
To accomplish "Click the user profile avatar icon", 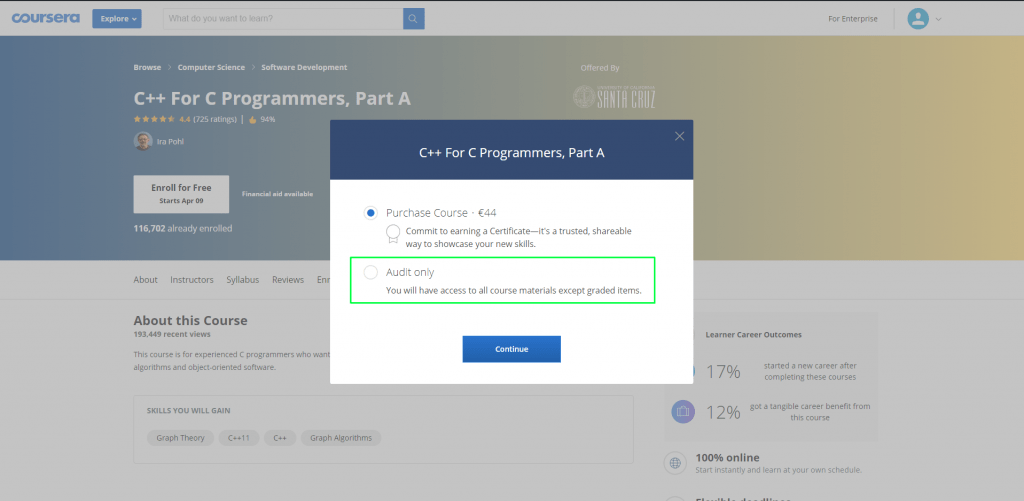I will click(918, 18).
